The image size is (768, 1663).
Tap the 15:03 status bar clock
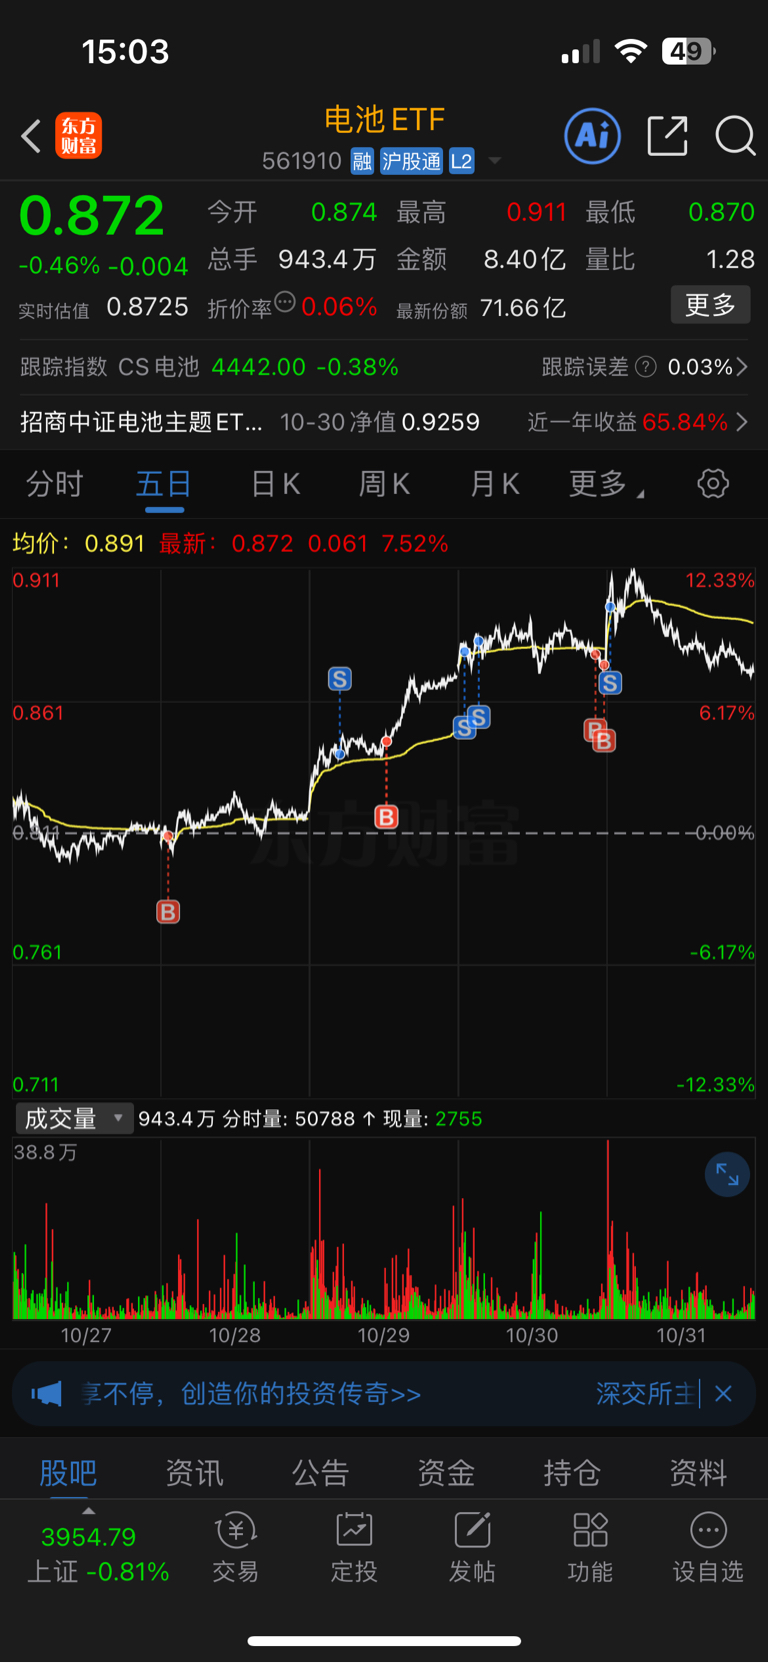pyautogui.click(x=126, y=51)
